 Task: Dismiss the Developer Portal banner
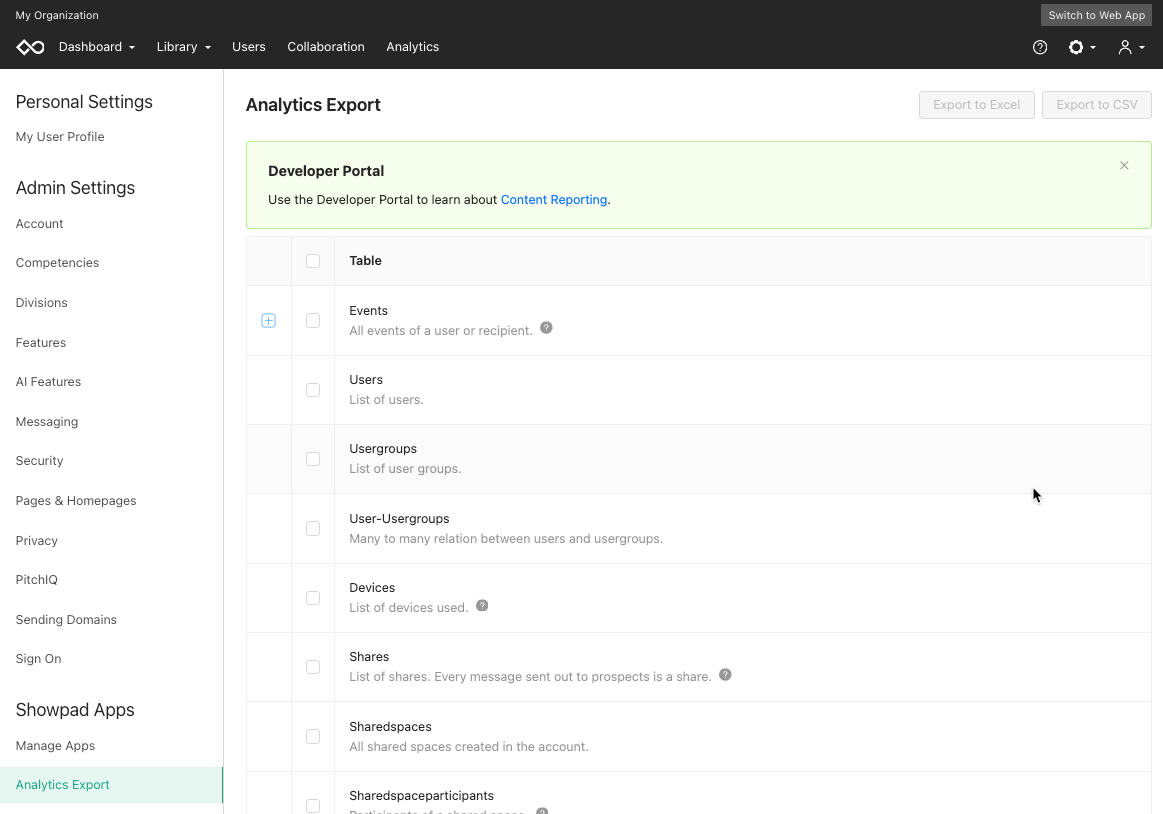coord(1124,165)
